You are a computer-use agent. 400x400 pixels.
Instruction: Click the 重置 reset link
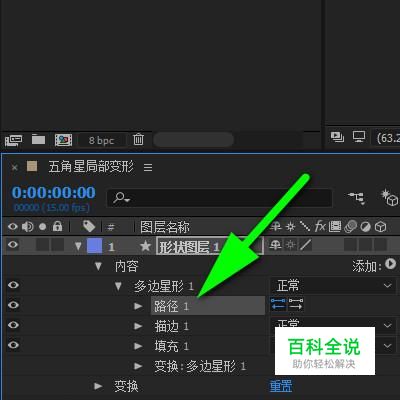click(x=281, y=386)
